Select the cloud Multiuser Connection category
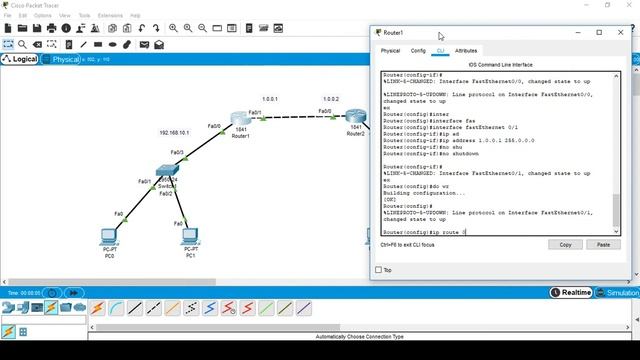 click(80, 307)
